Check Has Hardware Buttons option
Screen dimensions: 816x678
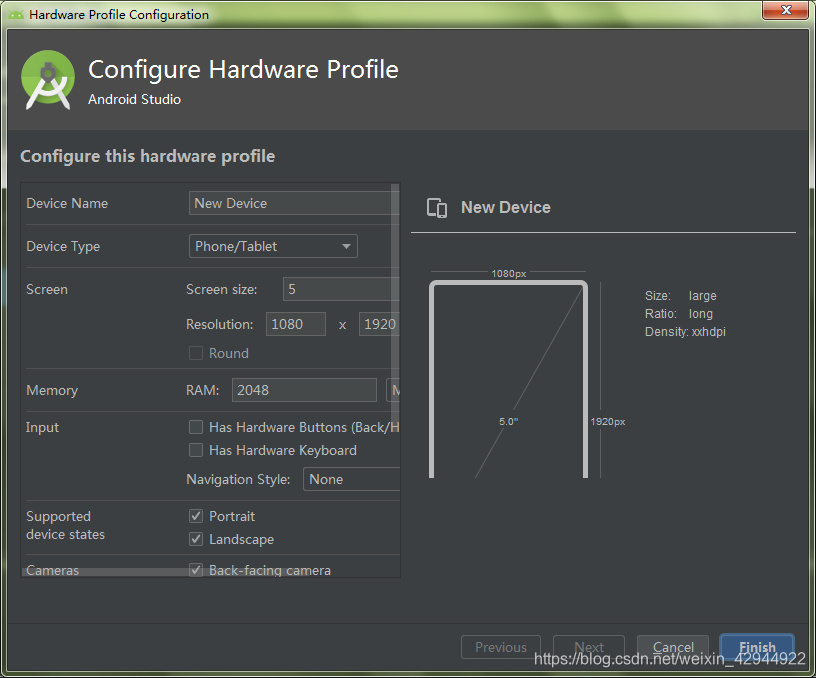196,427
